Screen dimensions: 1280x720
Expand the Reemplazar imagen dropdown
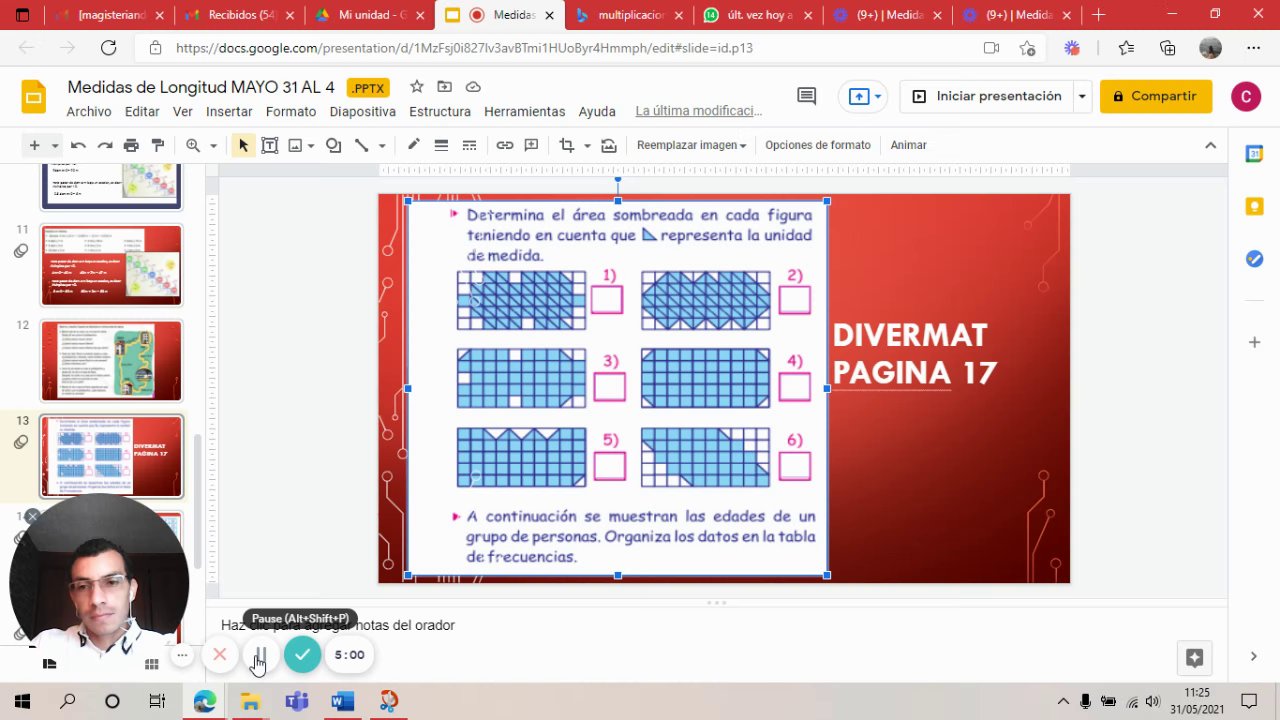coord(692,145)
